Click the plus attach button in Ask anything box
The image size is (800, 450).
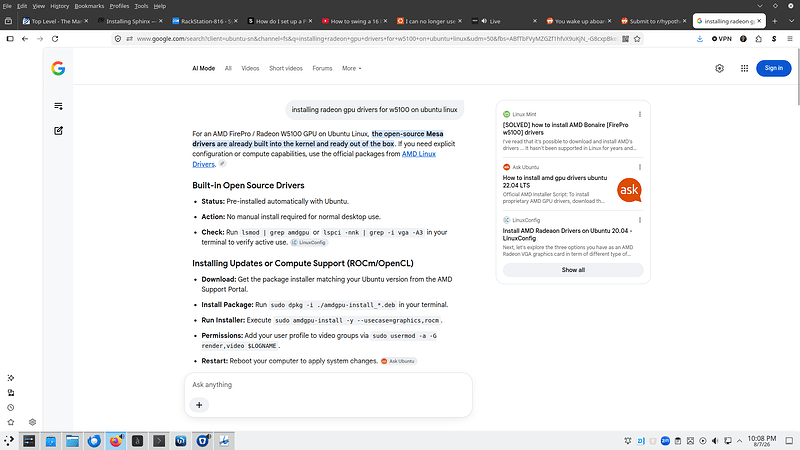(x=199, y=405)
